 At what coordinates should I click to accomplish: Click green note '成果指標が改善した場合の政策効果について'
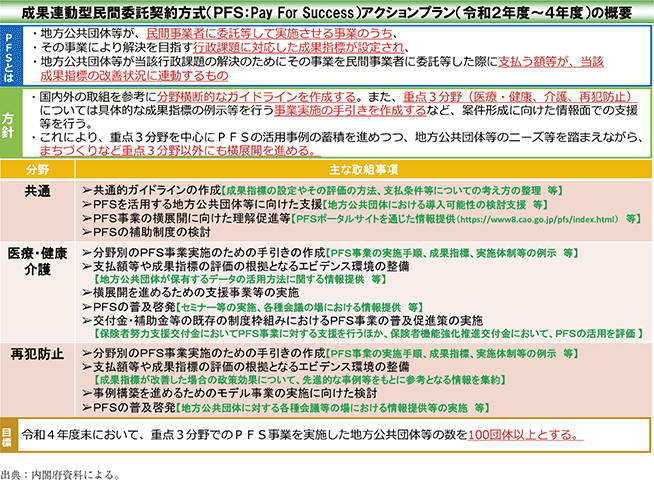tap(300, 380)
